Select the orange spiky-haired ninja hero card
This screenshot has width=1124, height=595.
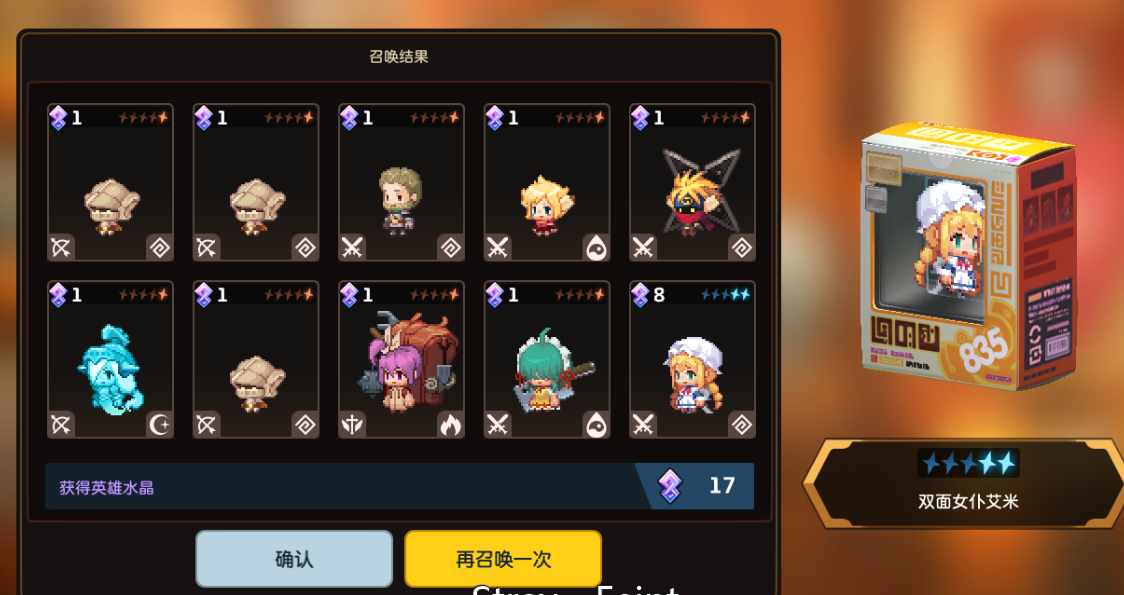(x=692, y=182)
